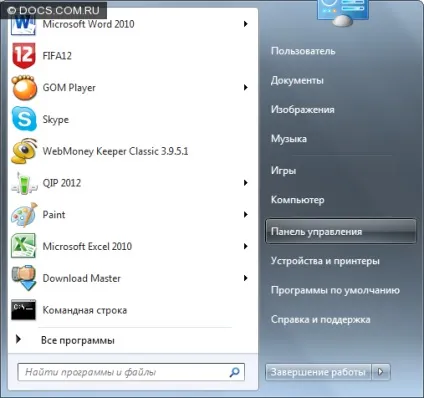Open Skype using its blue icon
Image resolution: width=424 pixels, height=398 pixels.
(x=24, y=119)
